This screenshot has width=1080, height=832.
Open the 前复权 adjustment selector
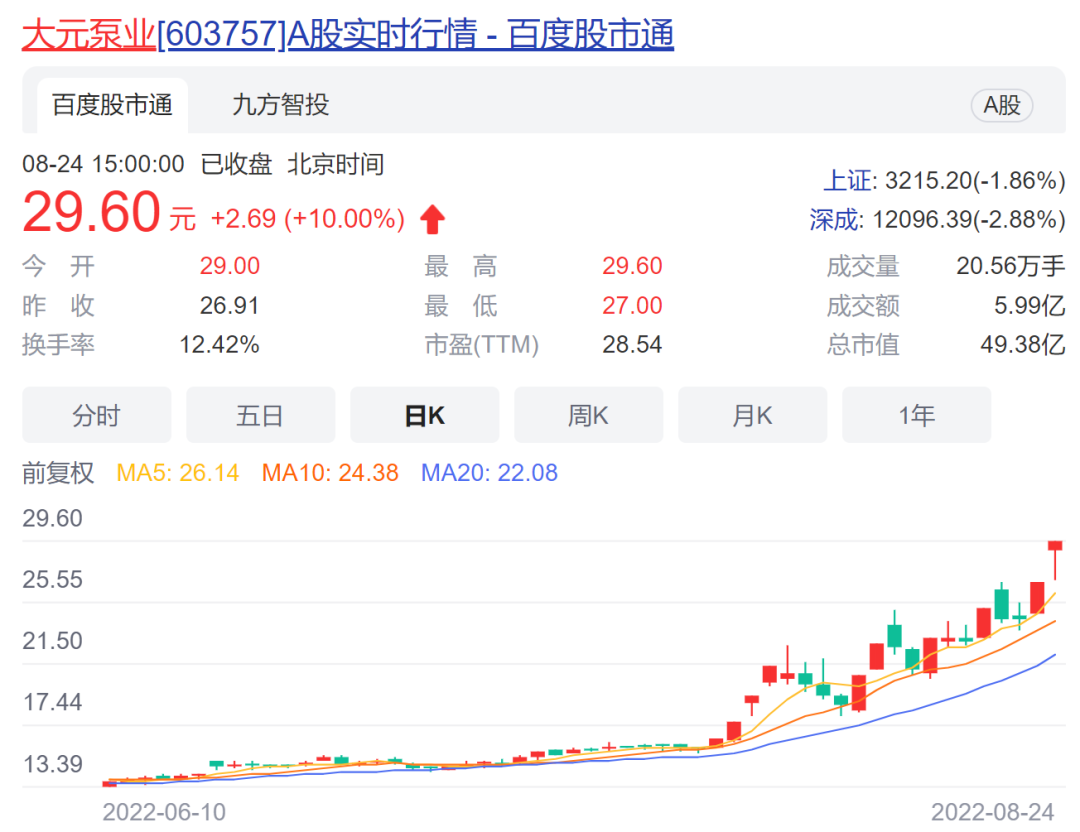[59, 473]
